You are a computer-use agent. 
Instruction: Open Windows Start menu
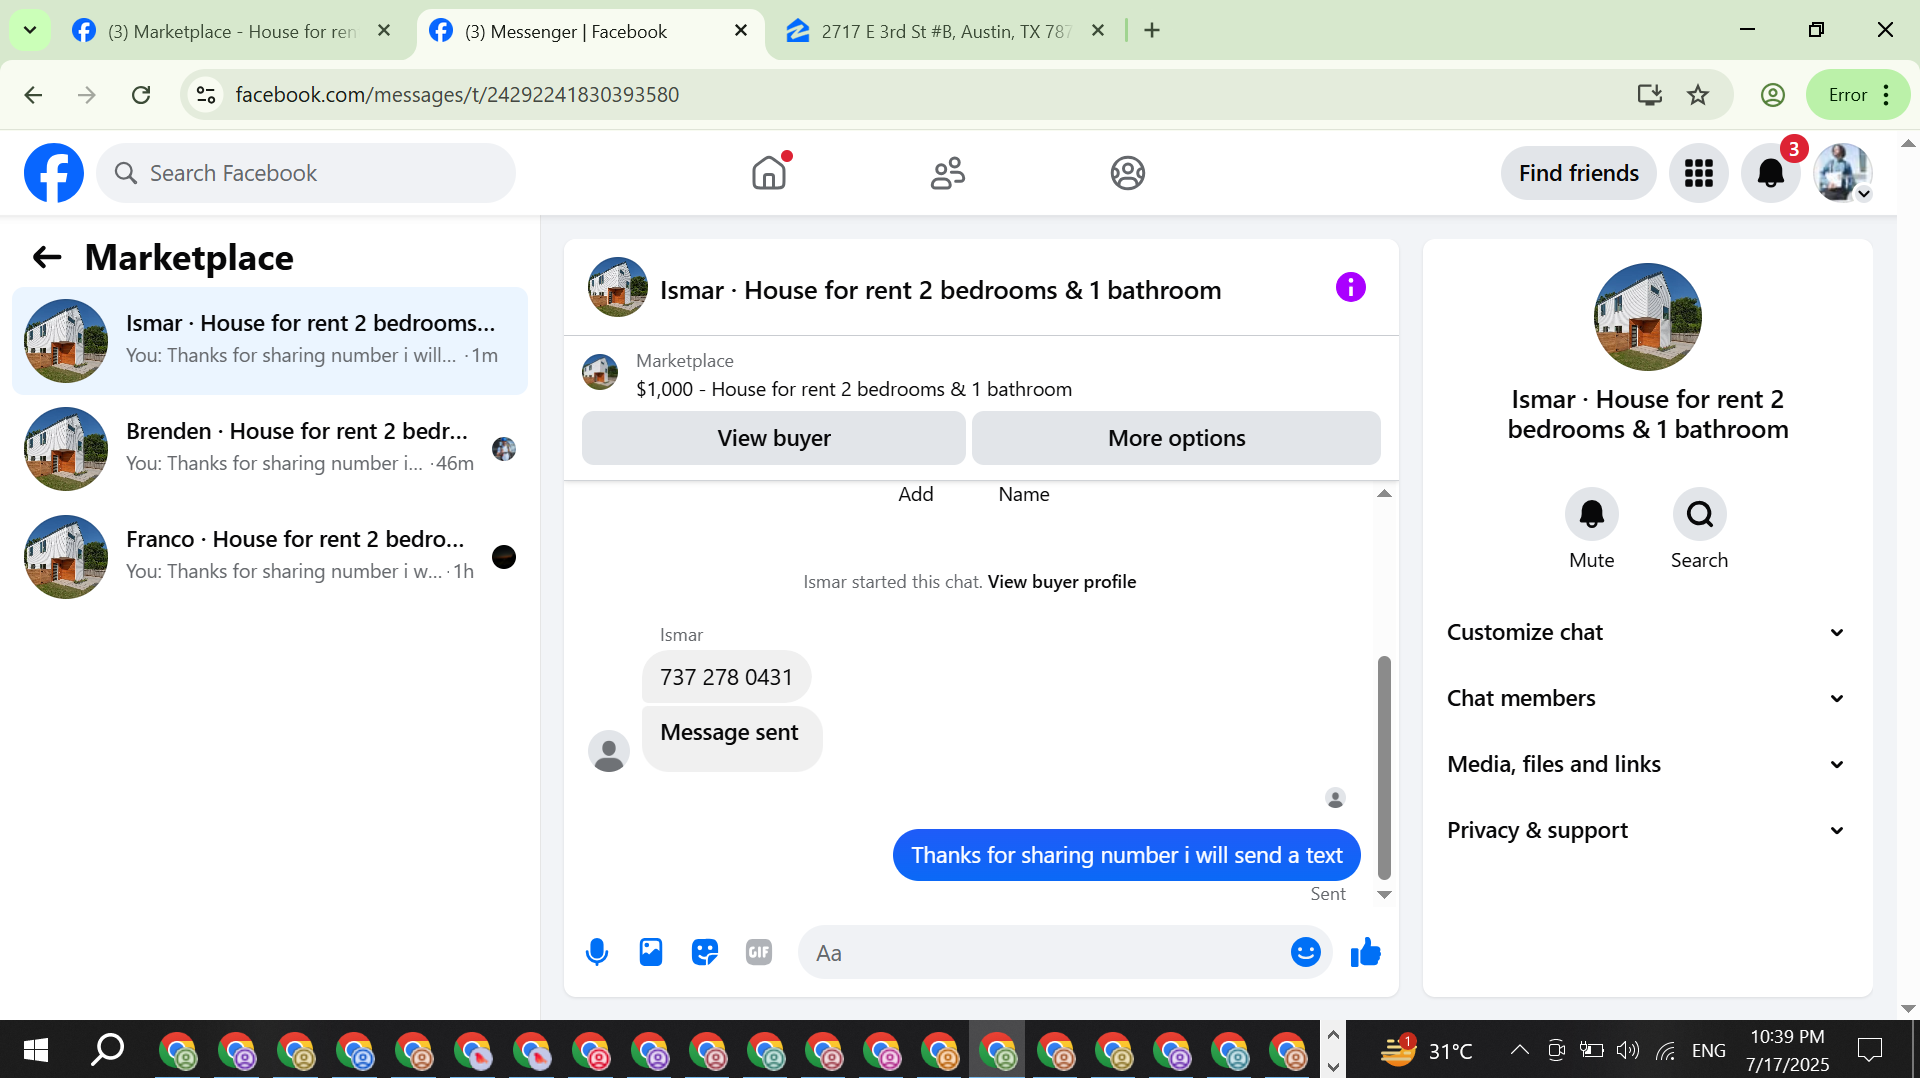click(x=35, y=1050)
